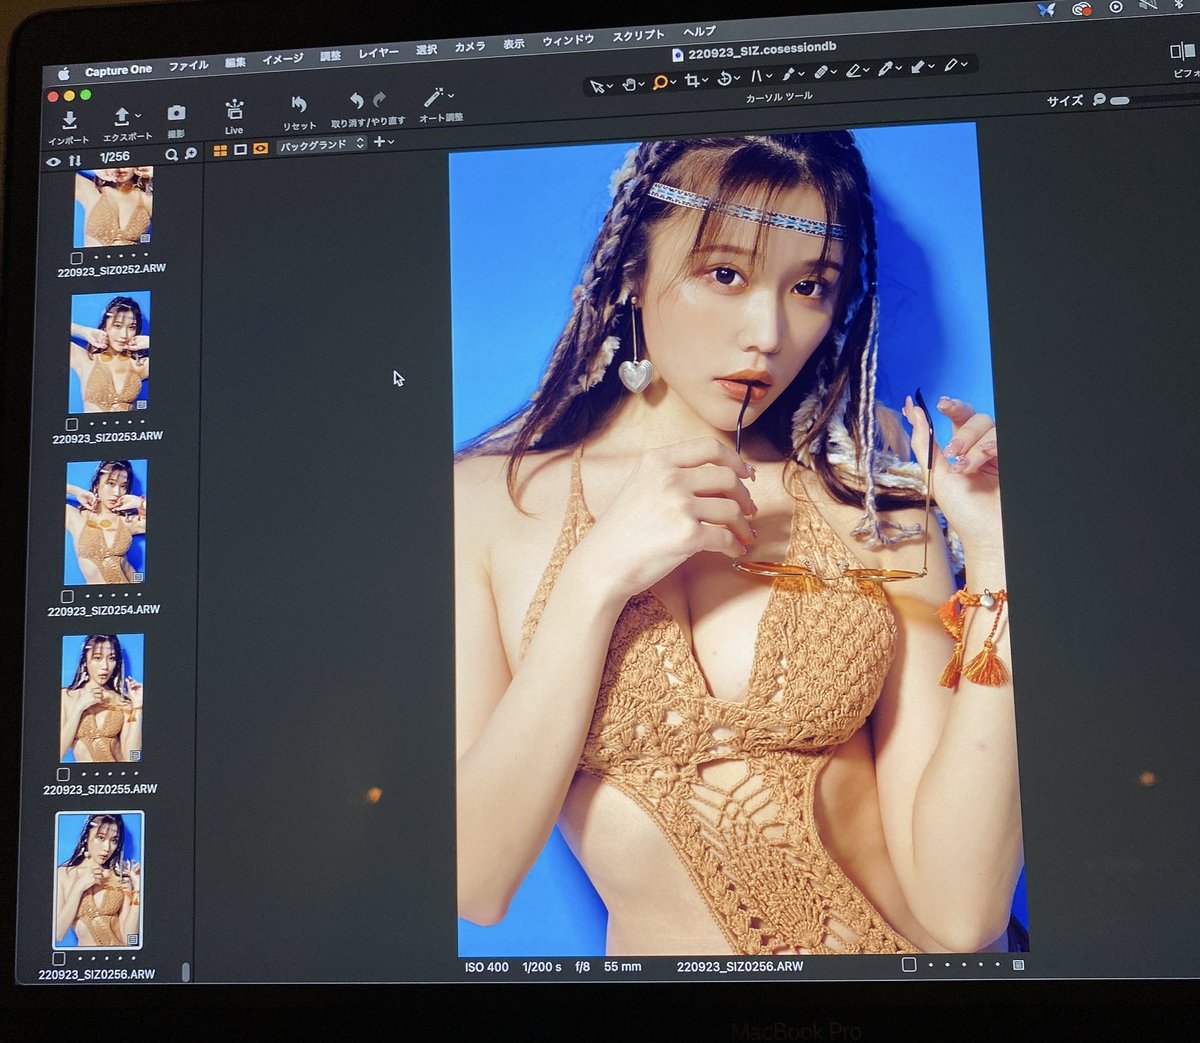Expand the Select tool dropdown arrow
Screen dimensions: 1200x1043
coord(609,87)
